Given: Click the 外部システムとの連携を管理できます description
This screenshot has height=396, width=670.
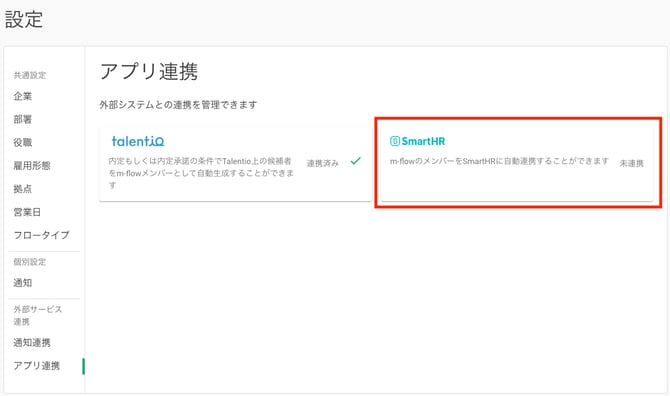Looking at the screenshot, I should coord(178,105).
